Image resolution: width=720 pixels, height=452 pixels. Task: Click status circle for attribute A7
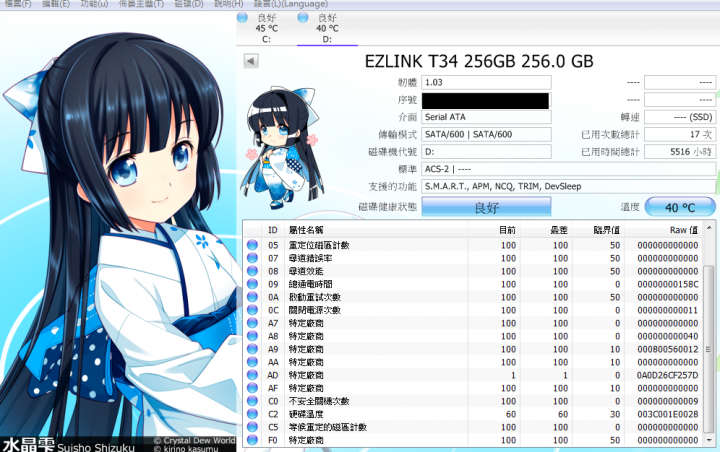252,323
